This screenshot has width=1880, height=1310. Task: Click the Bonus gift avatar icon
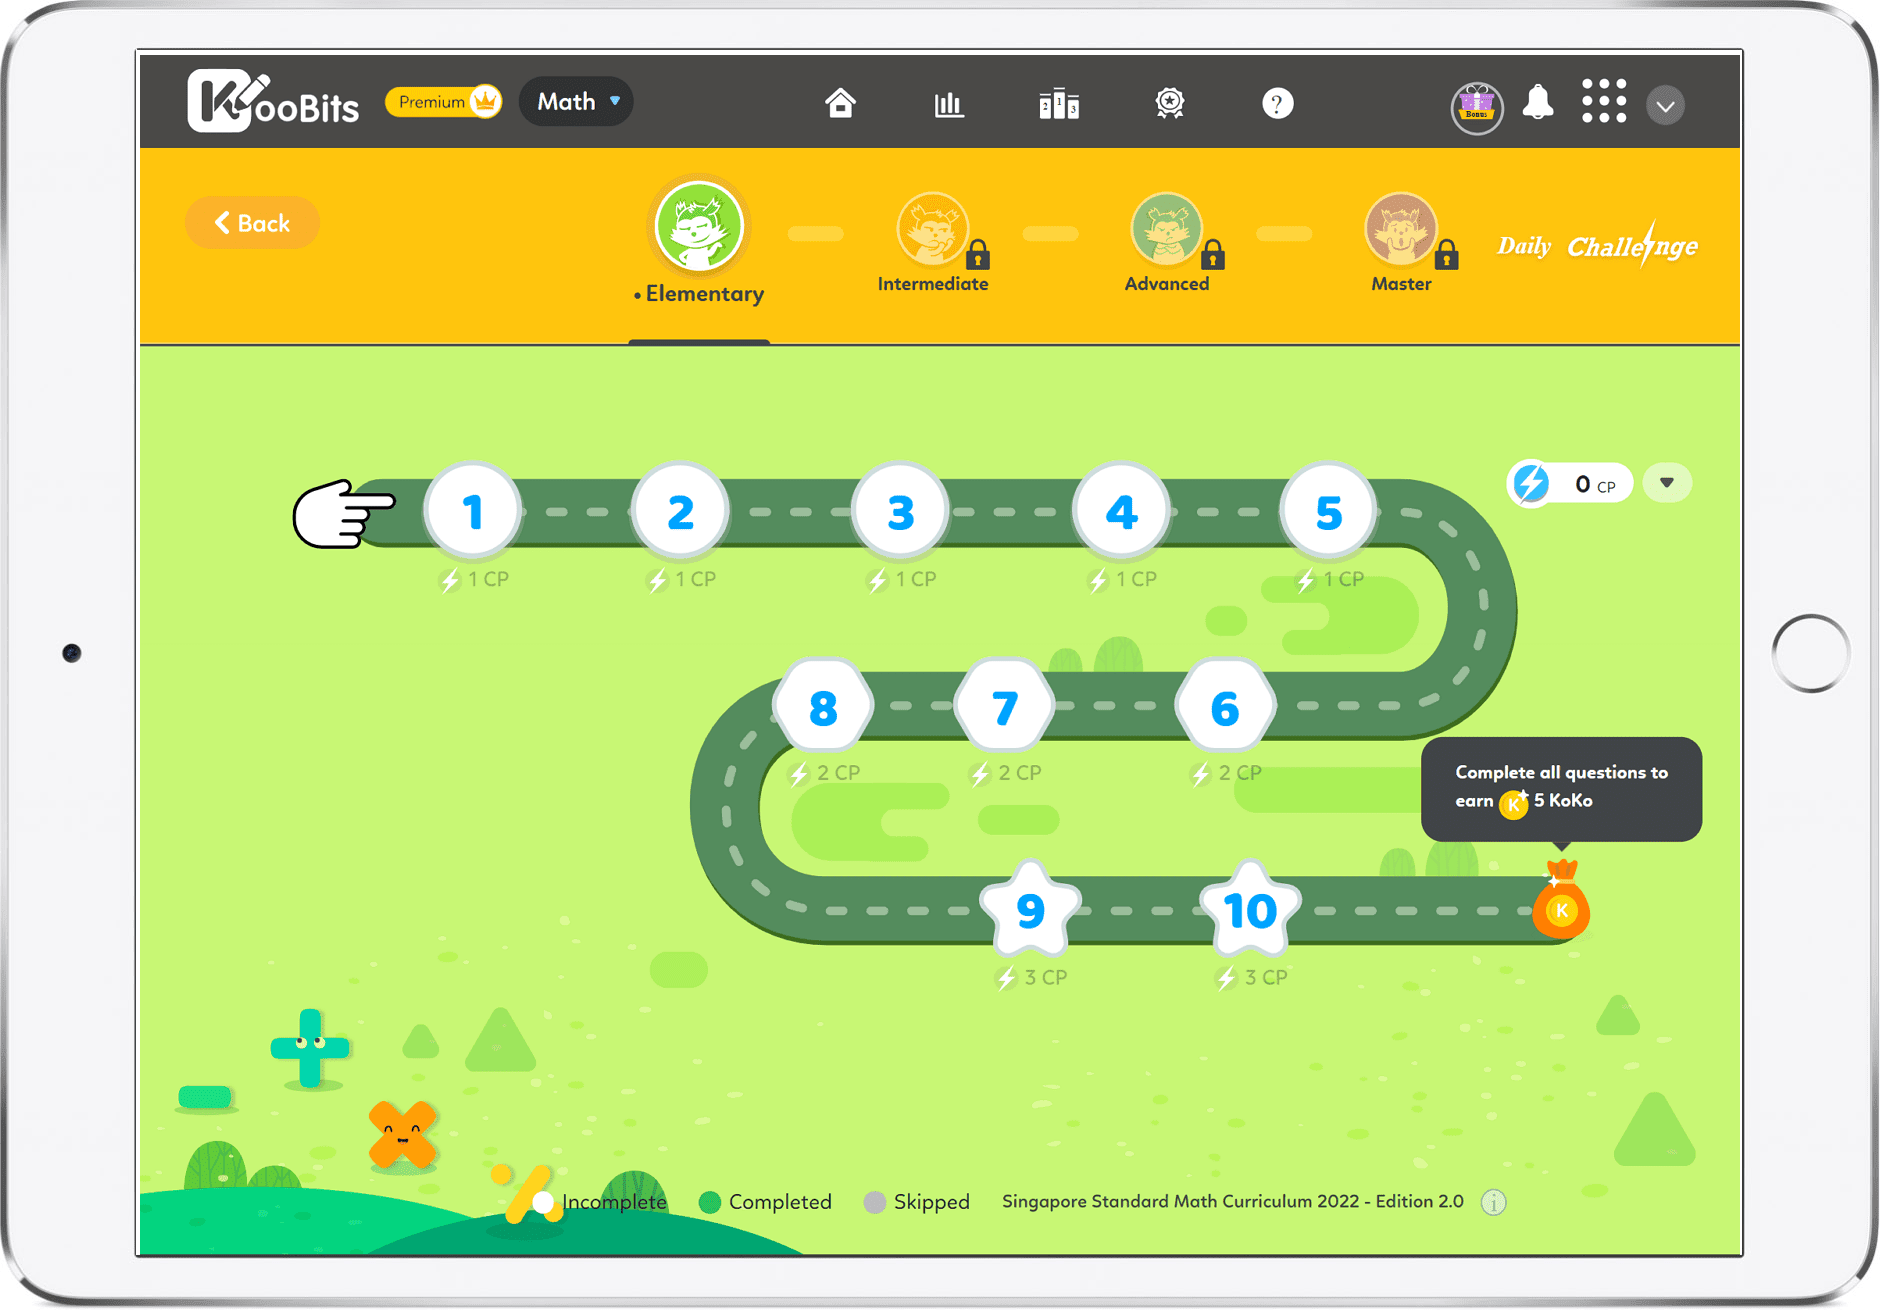[1476, 106]
